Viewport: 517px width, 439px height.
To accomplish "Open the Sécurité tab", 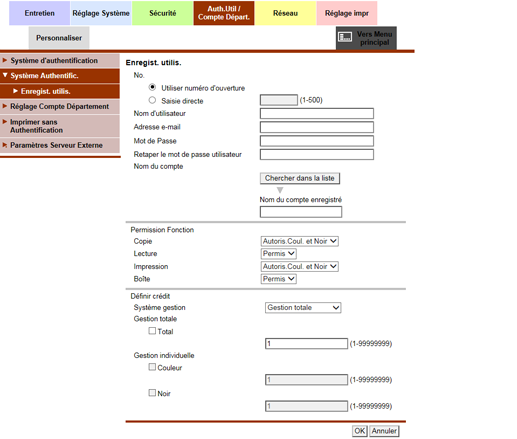I will click(x=162, y=13).
